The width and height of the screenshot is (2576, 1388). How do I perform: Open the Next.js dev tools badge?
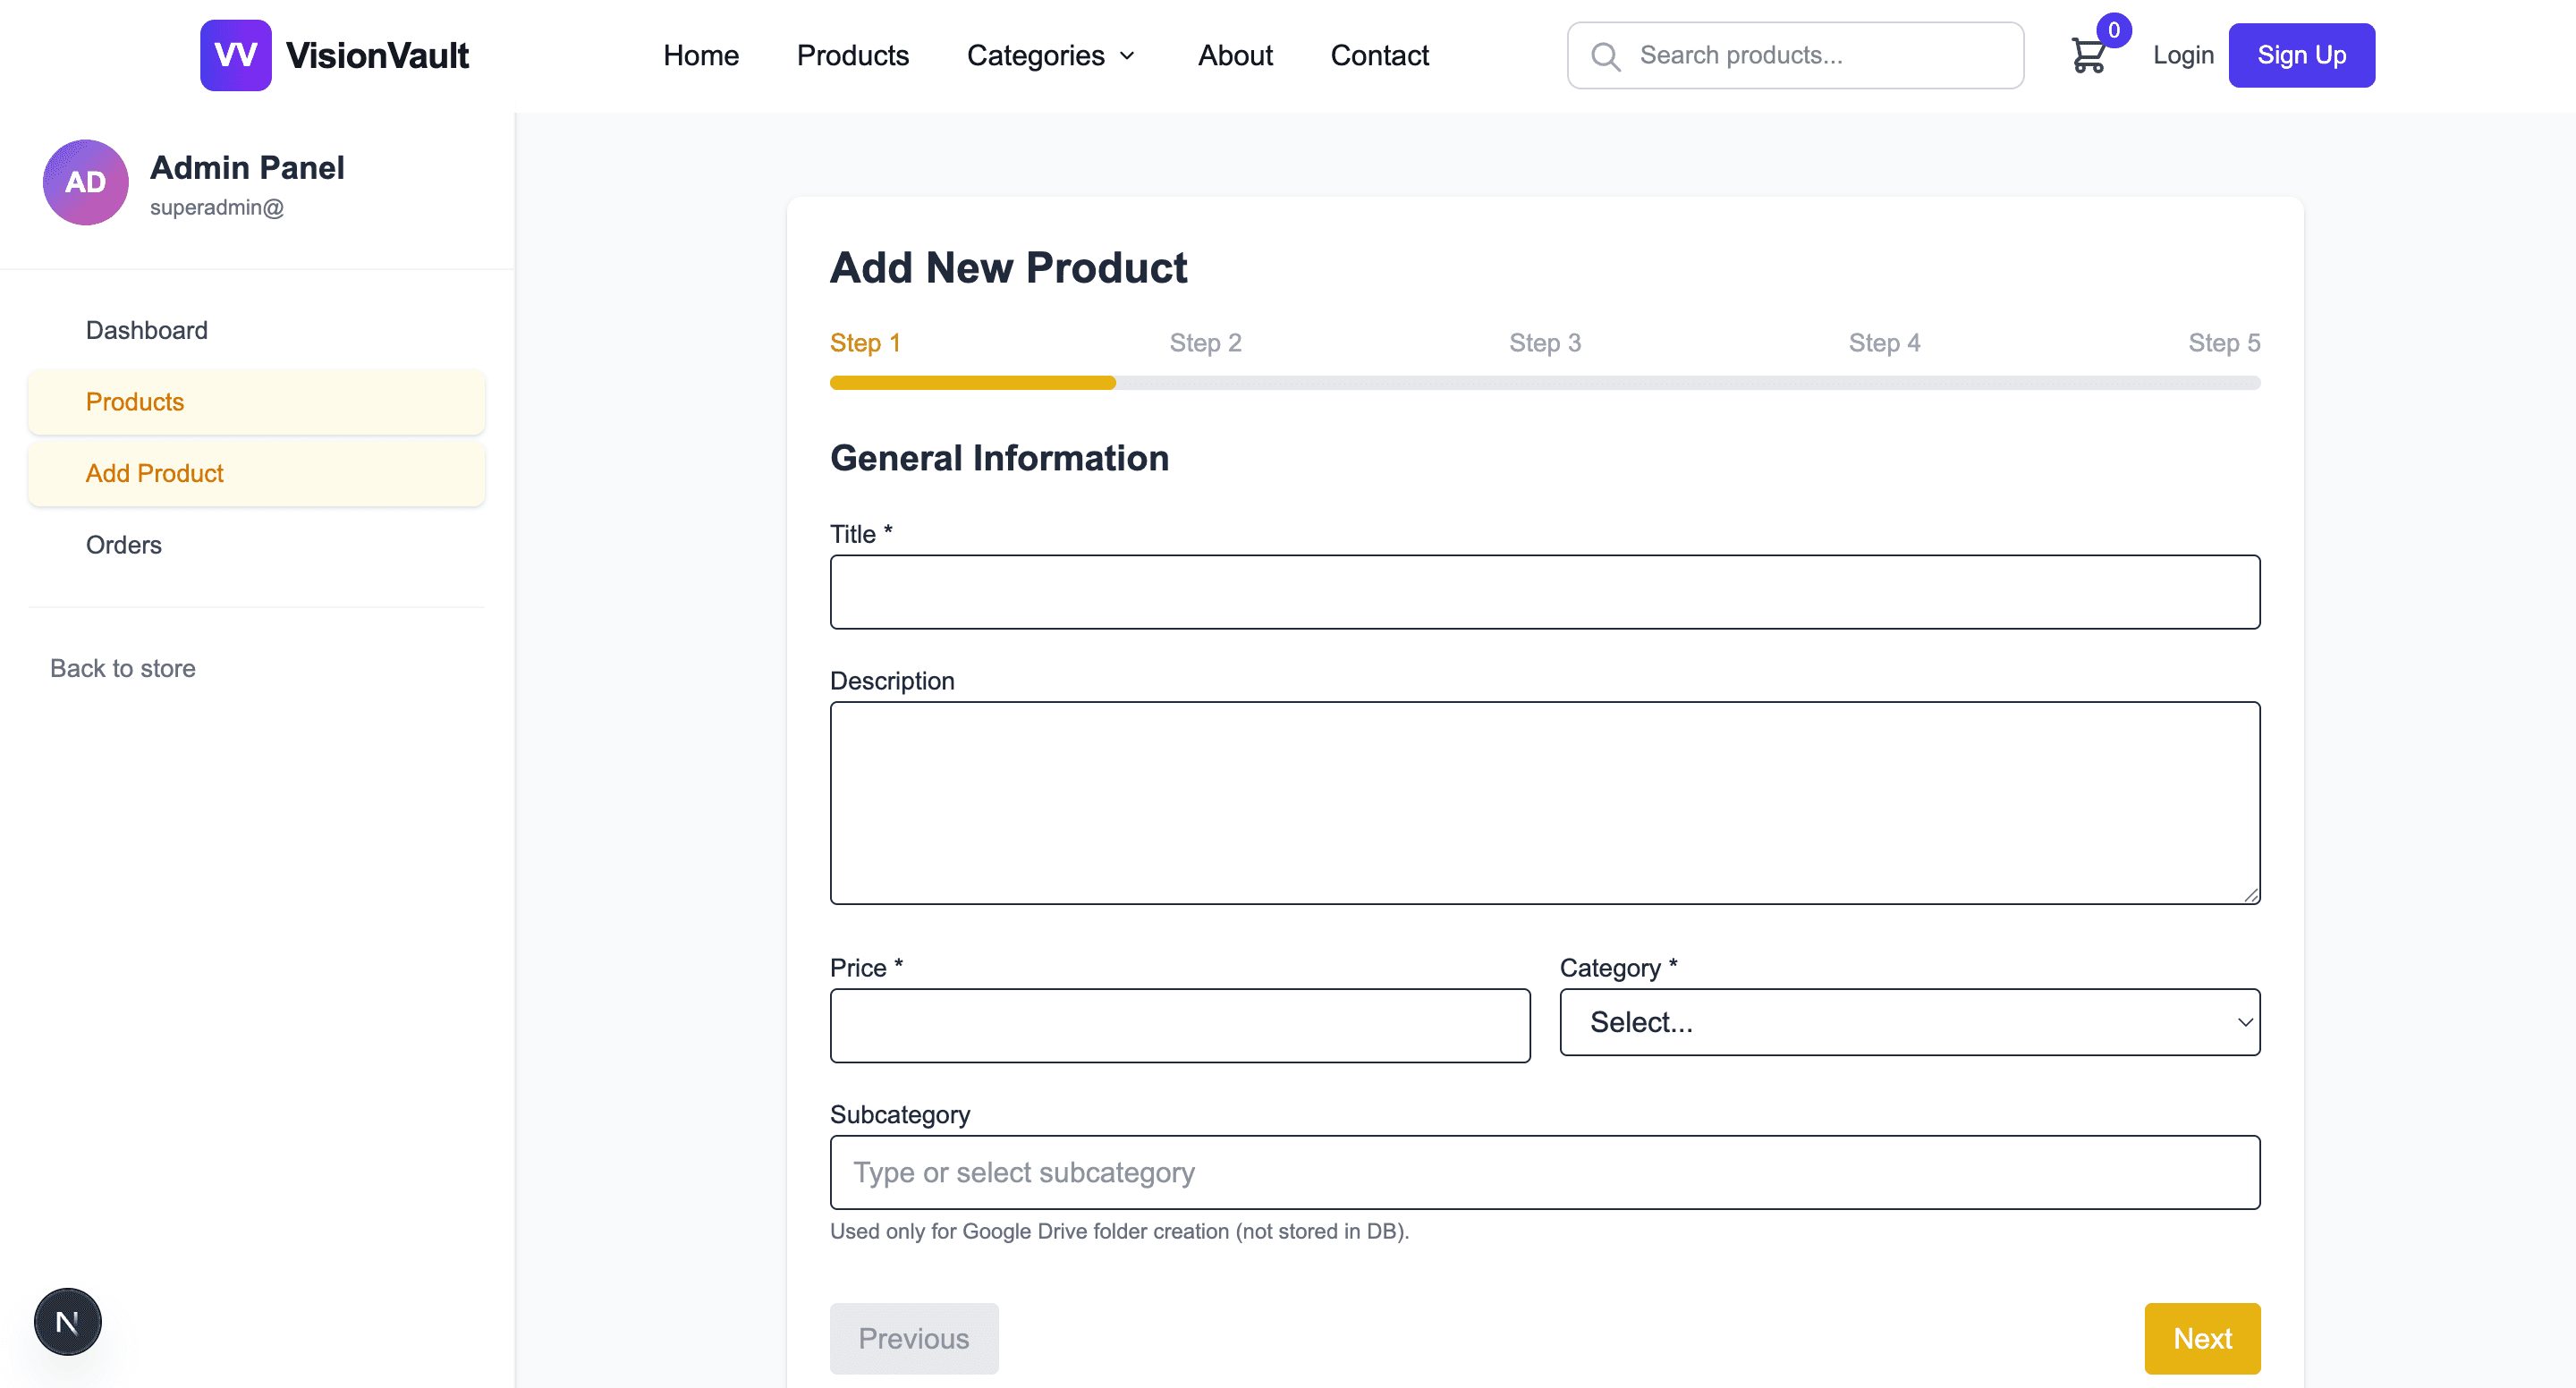(68, 1322)
